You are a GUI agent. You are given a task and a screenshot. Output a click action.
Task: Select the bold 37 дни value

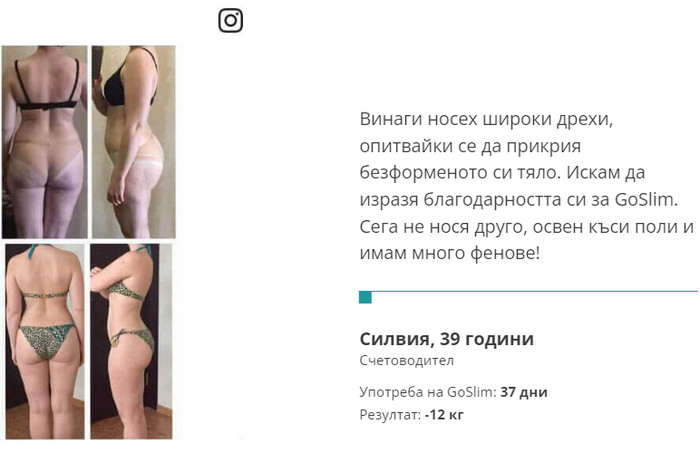click(x=524, y=392)
